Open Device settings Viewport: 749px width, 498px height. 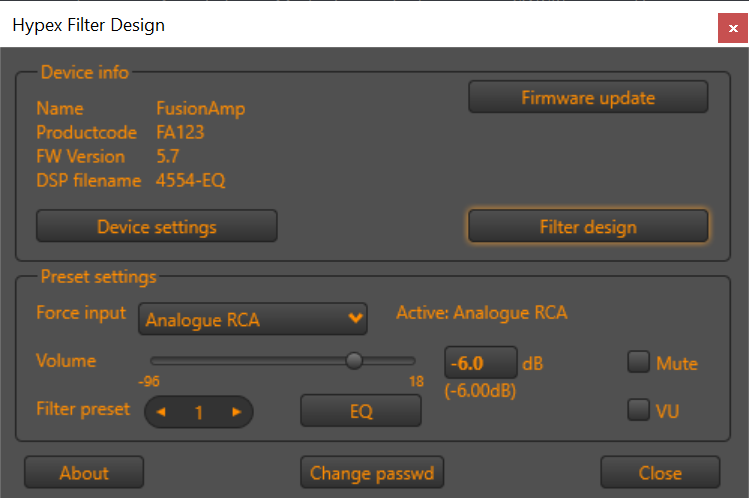[x=157, y=226]
